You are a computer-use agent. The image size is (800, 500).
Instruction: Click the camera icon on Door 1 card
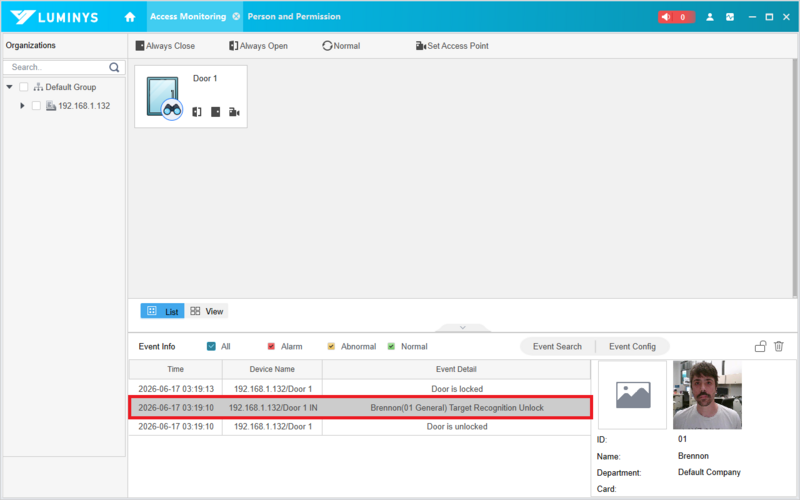coord(234,112)
